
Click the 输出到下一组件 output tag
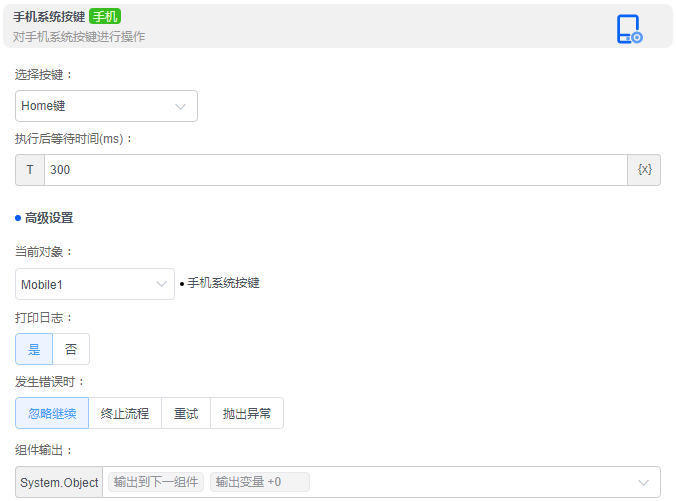click(x=156, y=482)
